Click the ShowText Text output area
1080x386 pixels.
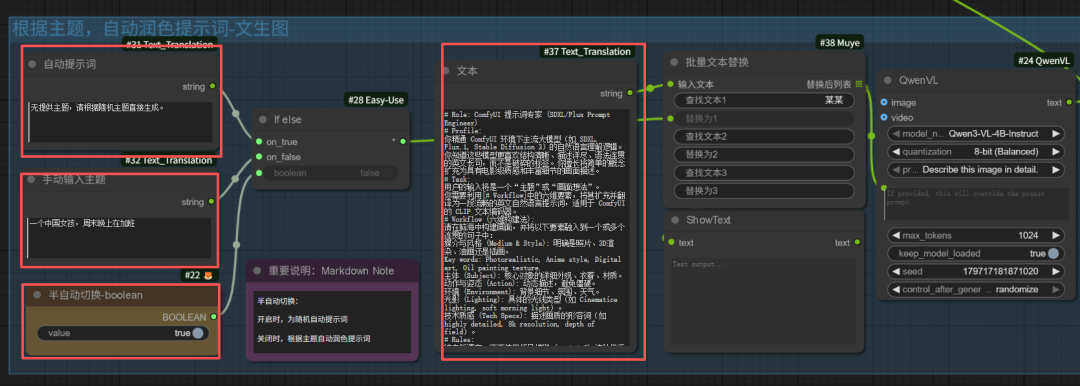click(763, 302)
